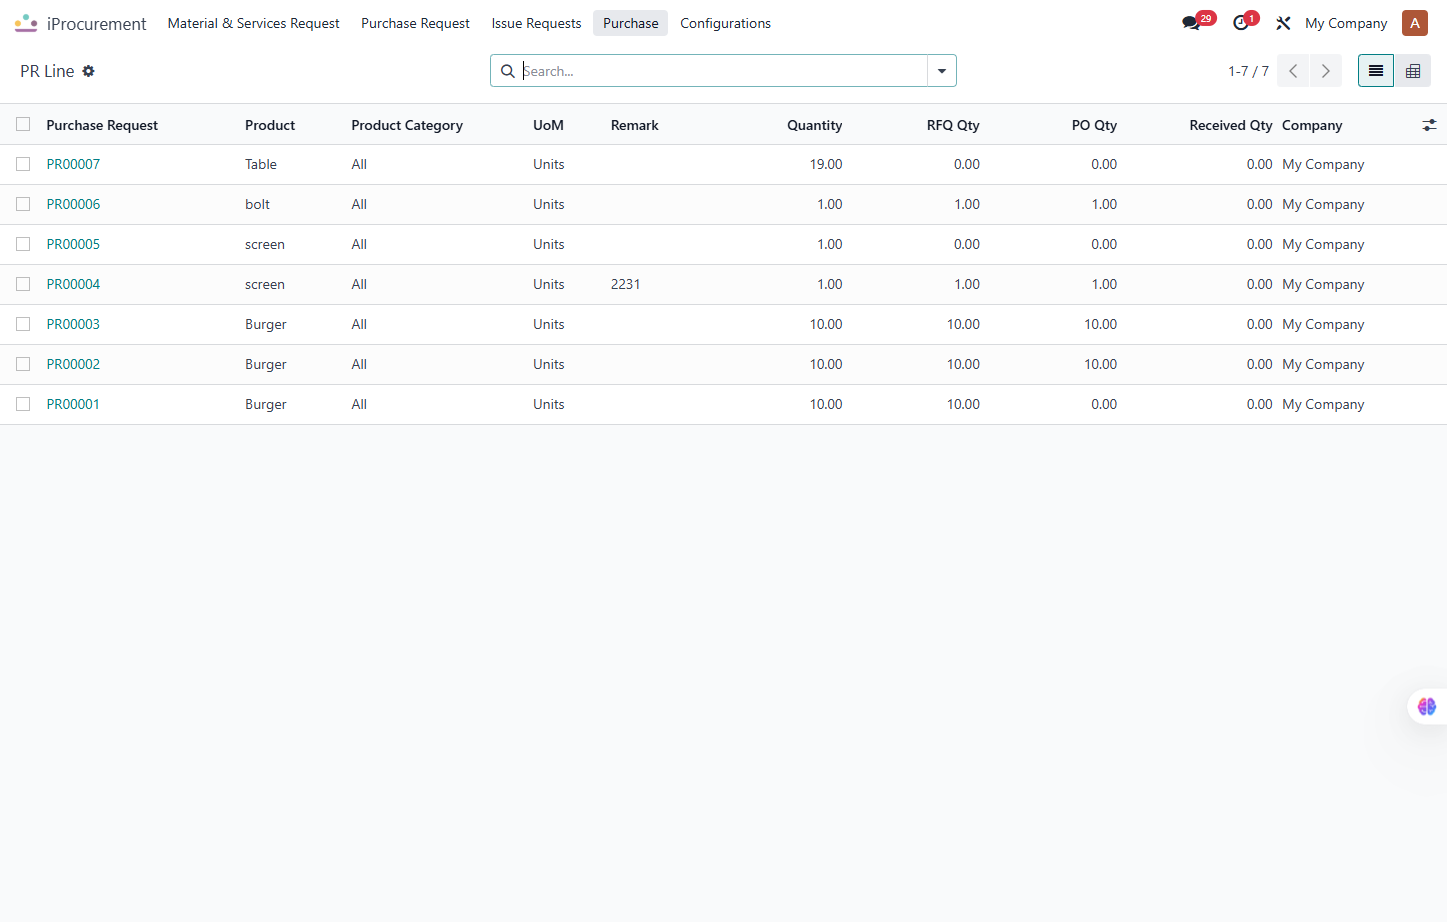This screenshot has height=922, width=1447.
Task: Open the messages conversation icon
Action: click(1191, 23)
